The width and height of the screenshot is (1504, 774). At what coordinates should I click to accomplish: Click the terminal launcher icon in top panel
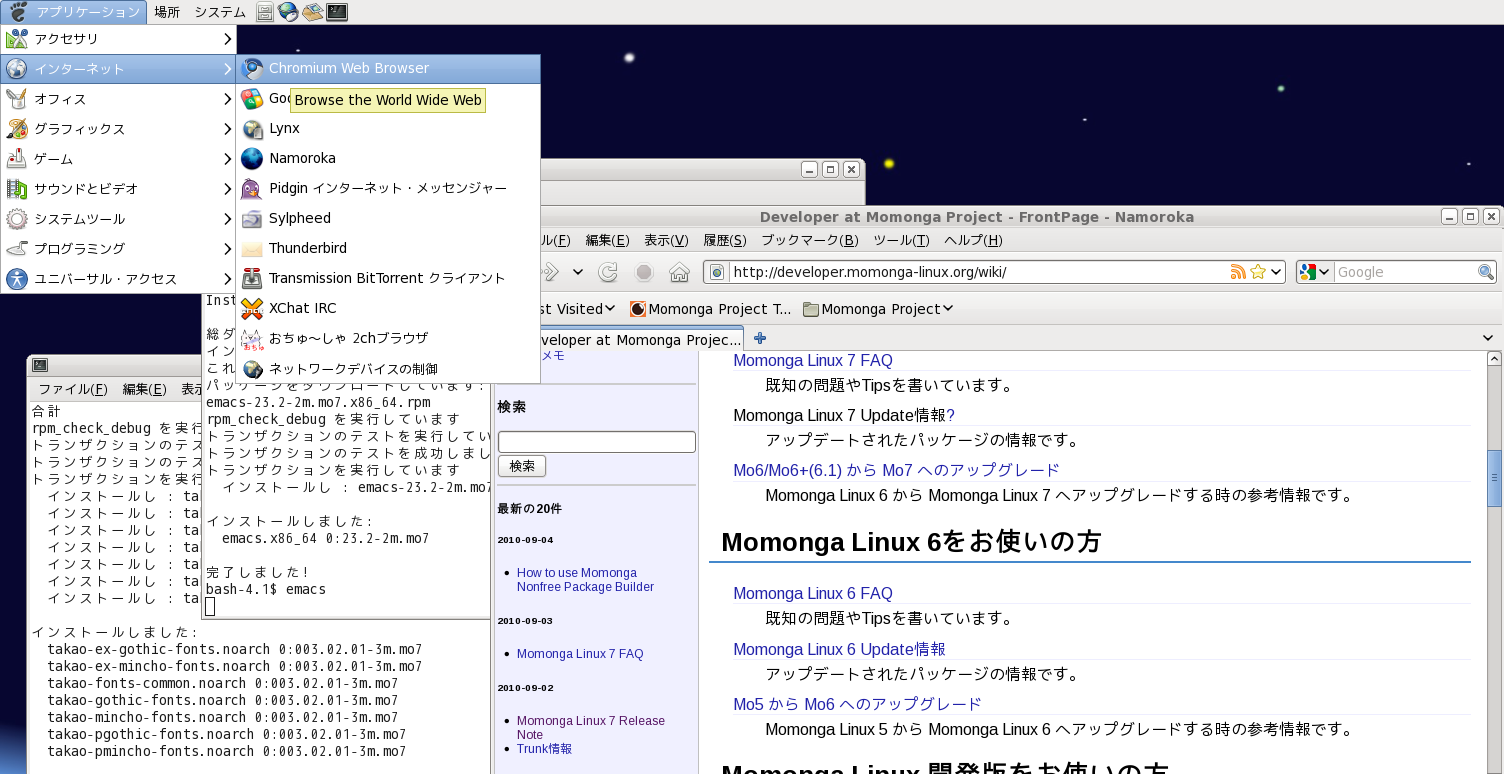click(x=337, y=12)
